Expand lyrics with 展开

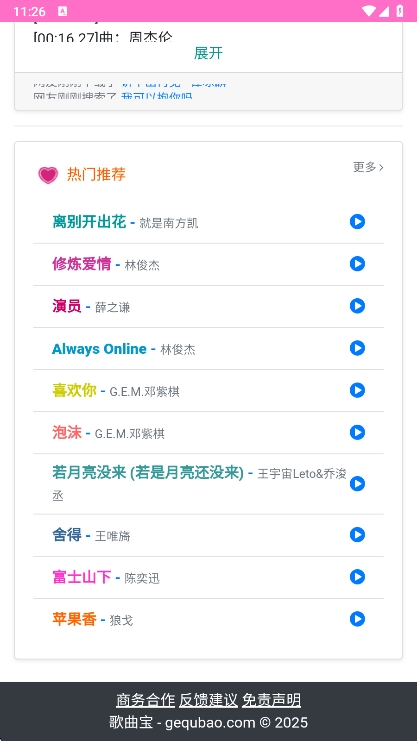(208, 53)
